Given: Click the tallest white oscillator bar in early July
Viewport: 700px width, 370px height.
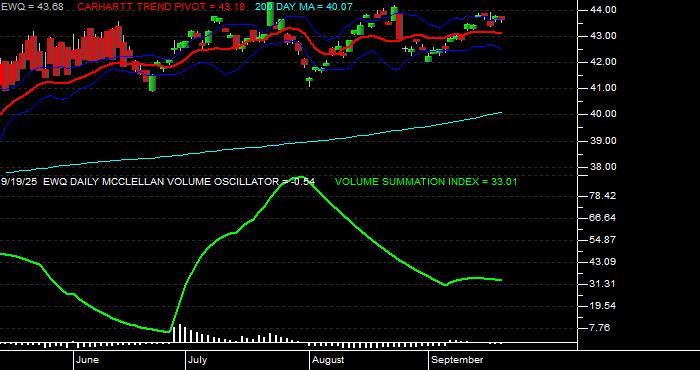Looking at the screenshot, I should click(x=179, y=333).
